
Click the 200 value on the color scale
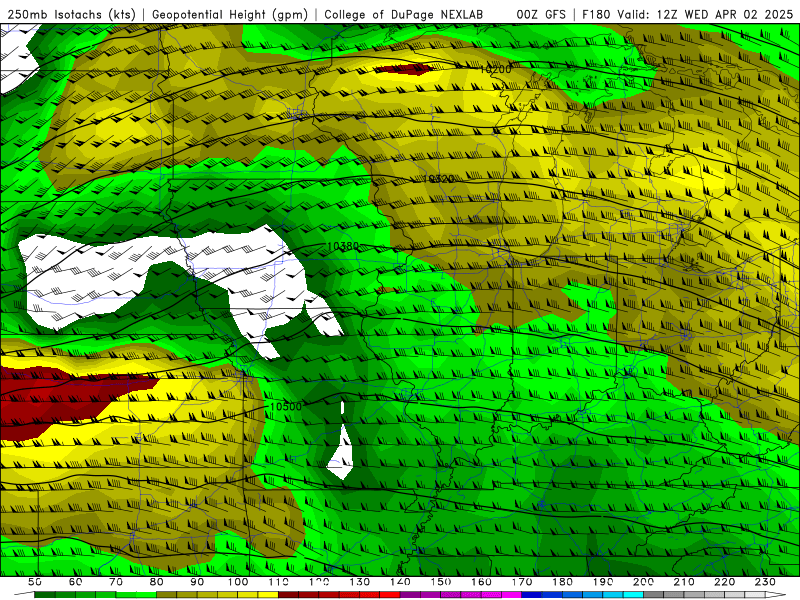[644, 582]
